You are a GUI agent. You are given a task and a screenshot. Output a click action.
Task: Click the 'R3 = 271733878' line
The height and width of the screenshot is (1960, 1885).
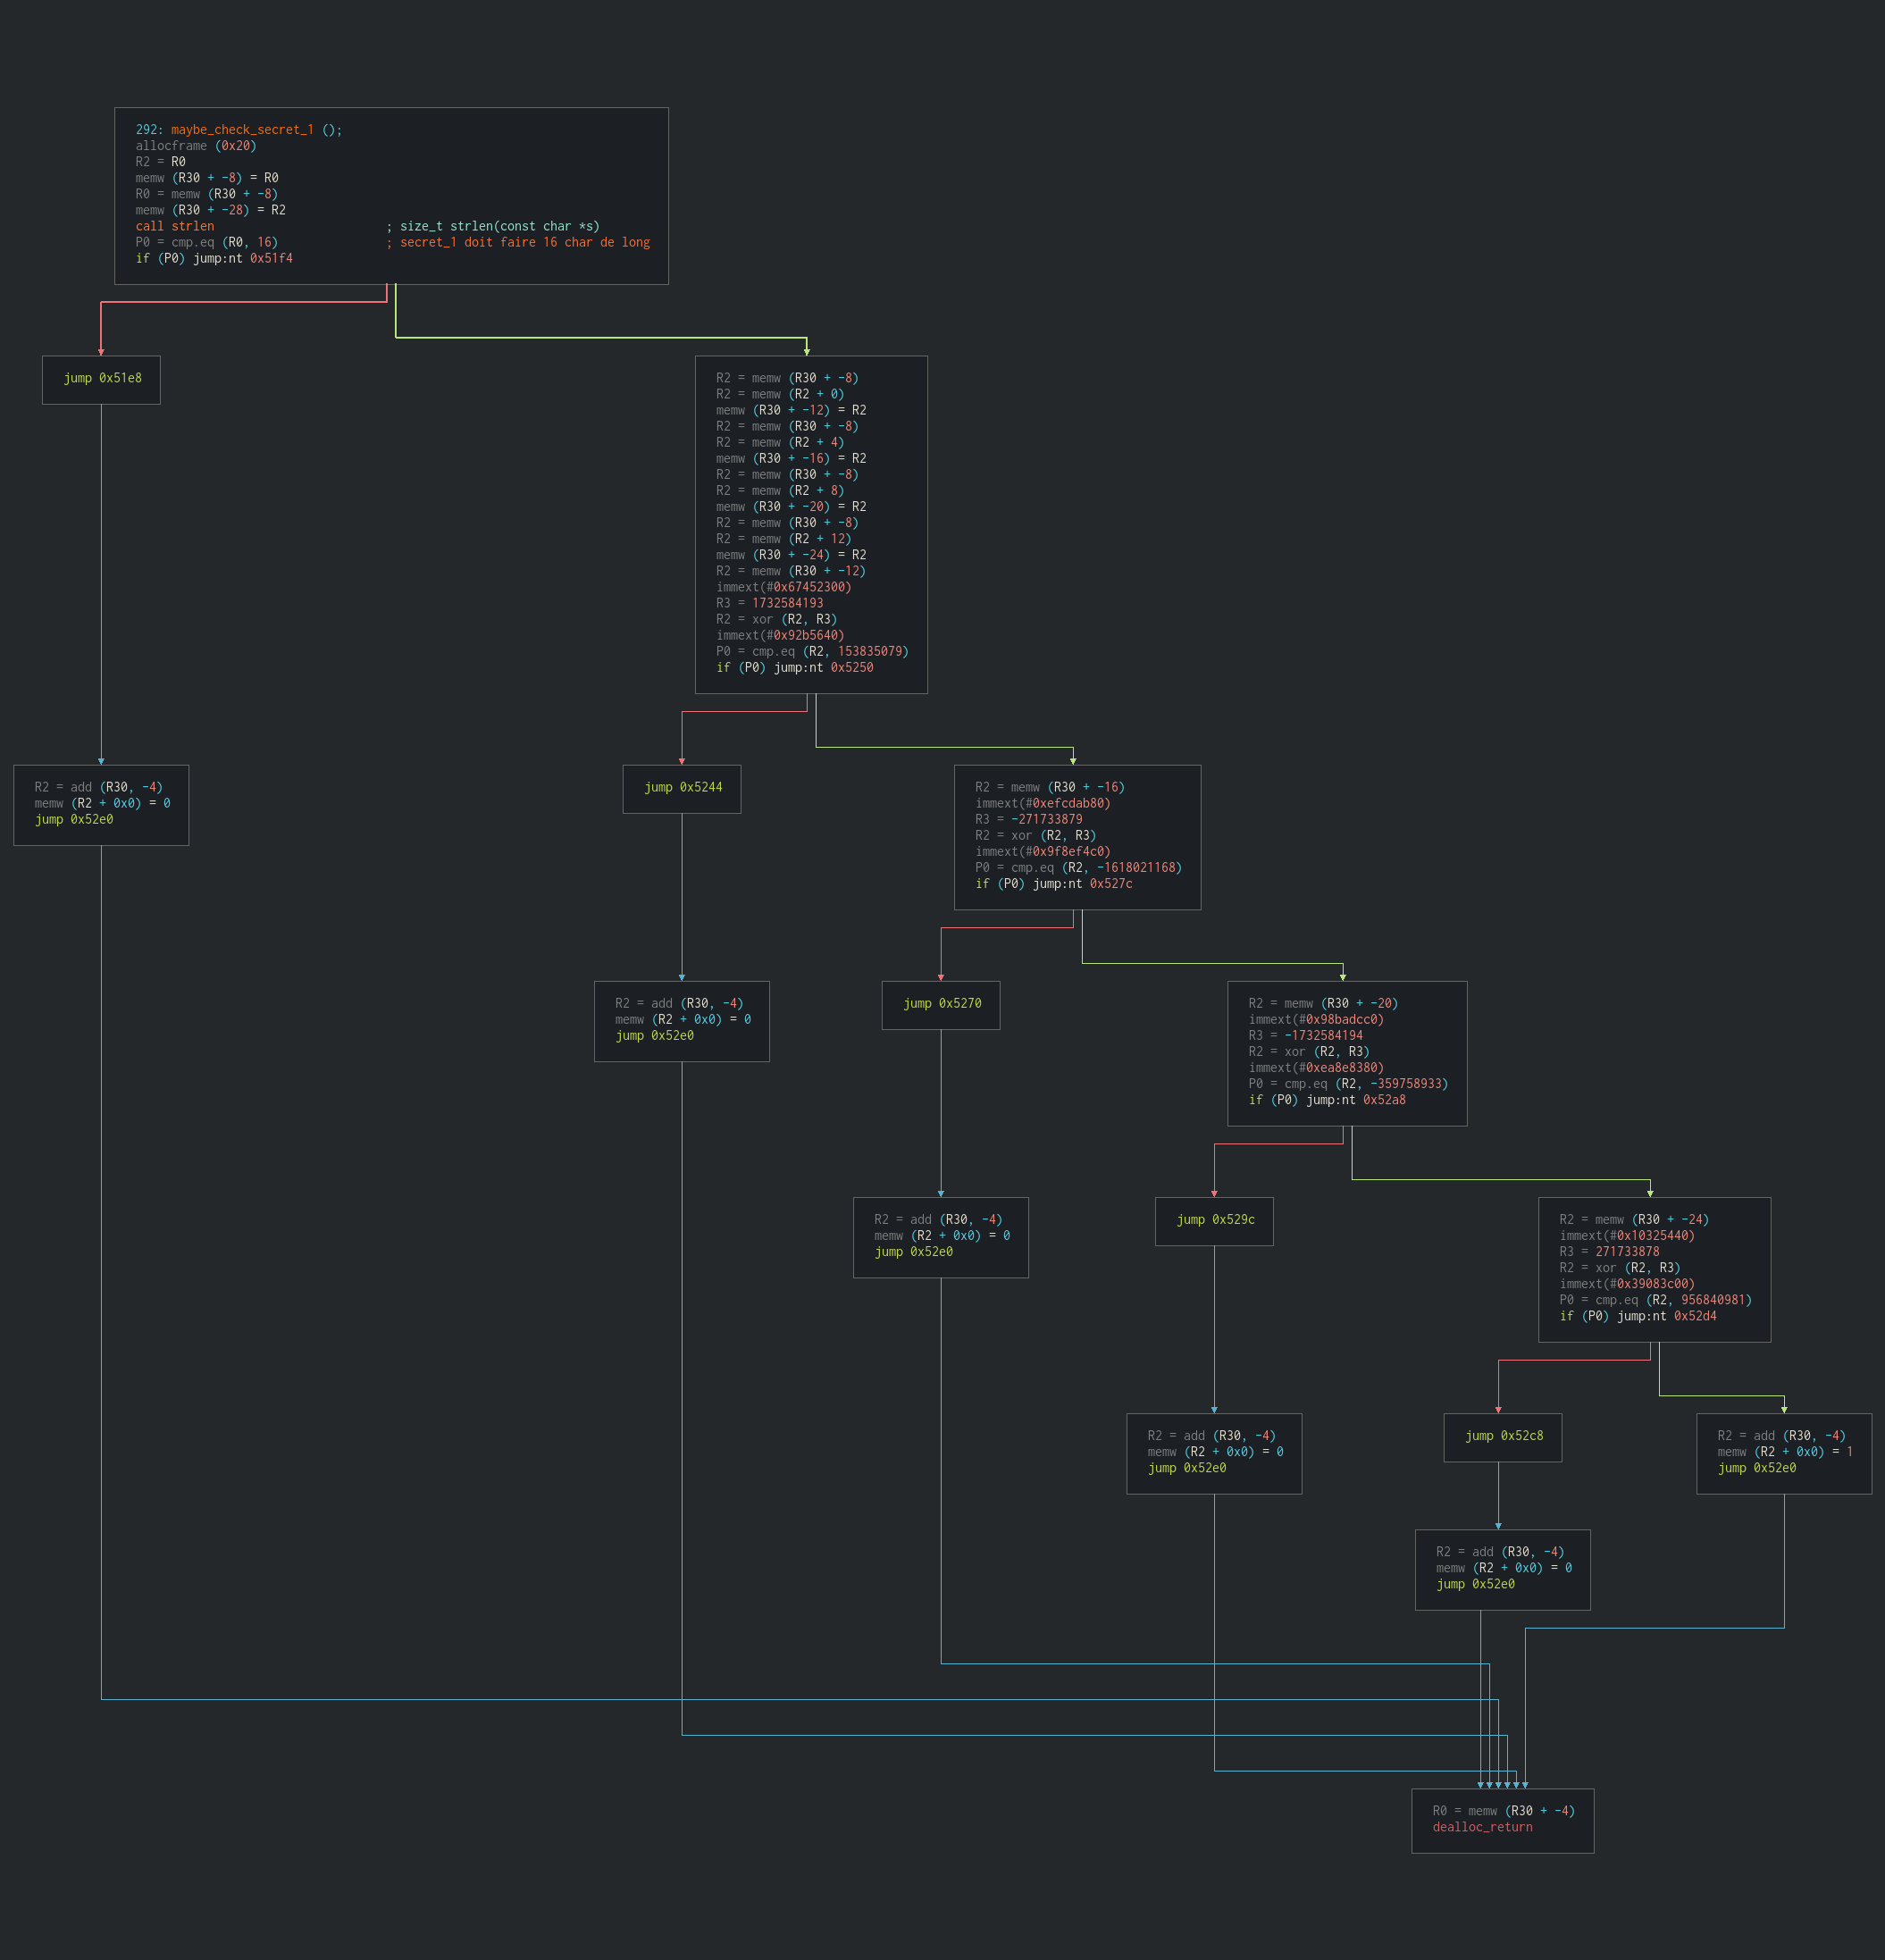click(x=1609, y=1252)
